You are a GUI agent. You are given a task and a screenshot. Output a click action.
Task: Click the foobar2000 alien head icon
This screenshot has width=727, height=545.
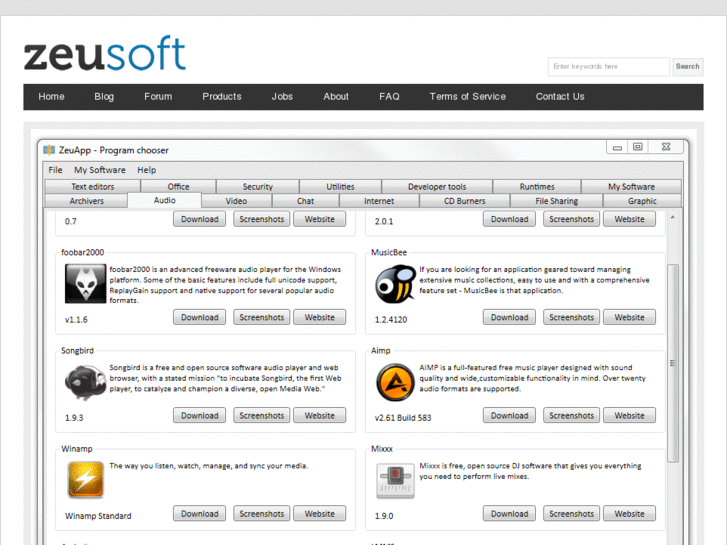point(85,283)
